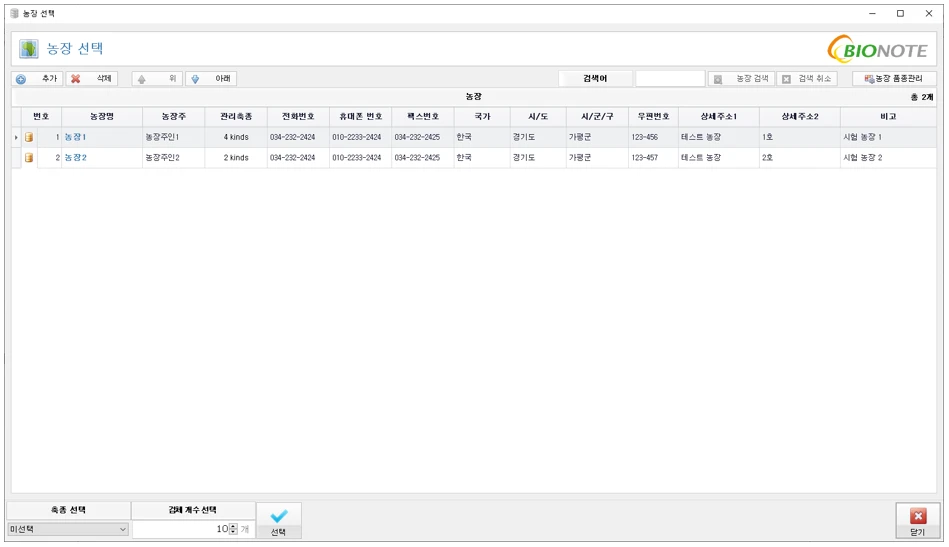Viewport: 949px width, 547px height.
Task: Click the '2 kinds' cell
Action: pyautogui.click(x=236, y=158)
